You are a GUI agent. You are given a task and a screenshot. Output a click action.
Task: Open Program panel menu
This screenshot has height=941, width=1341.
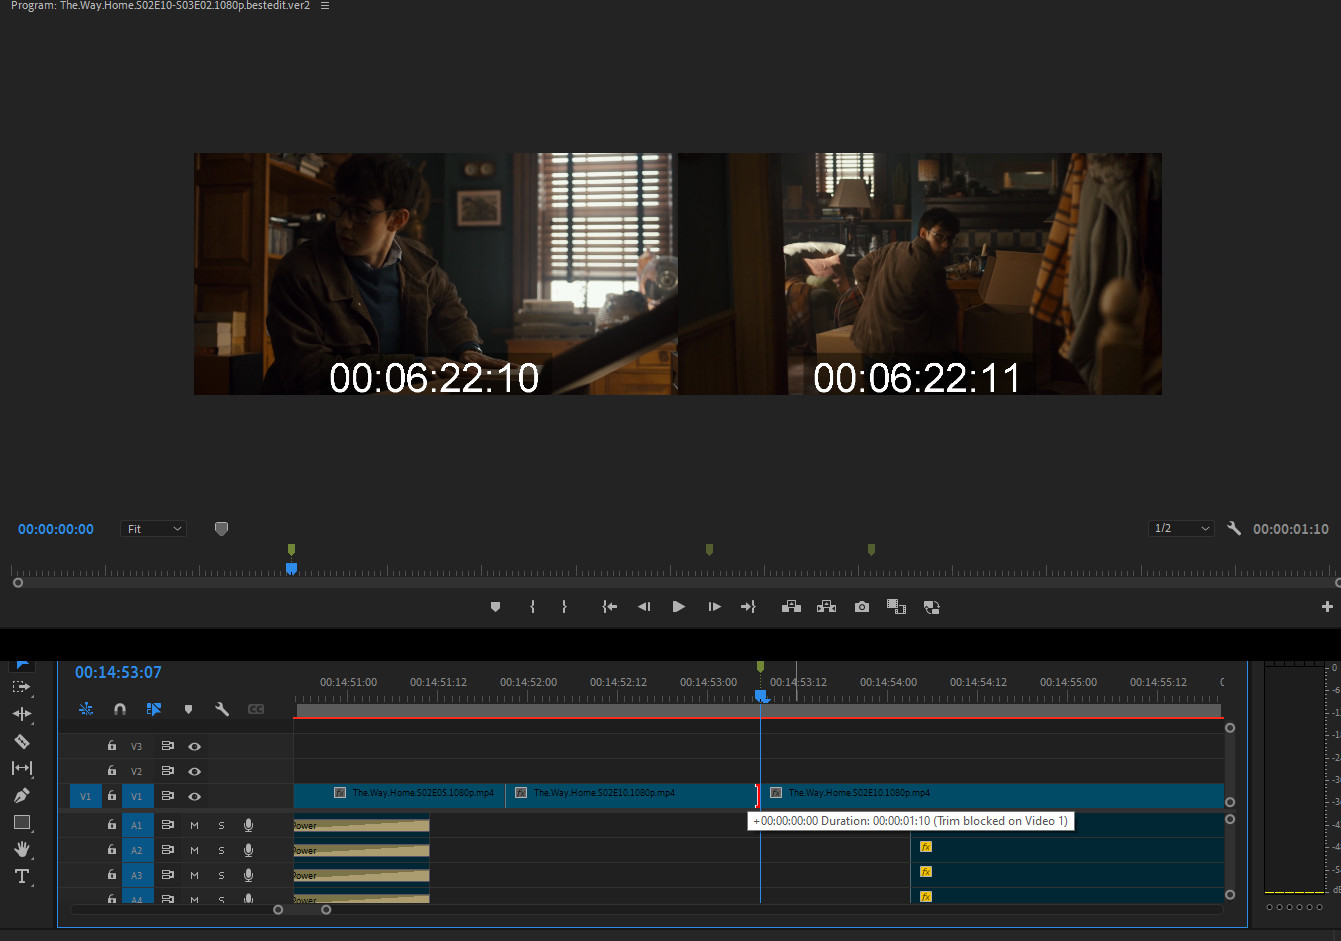coord(324,6)
